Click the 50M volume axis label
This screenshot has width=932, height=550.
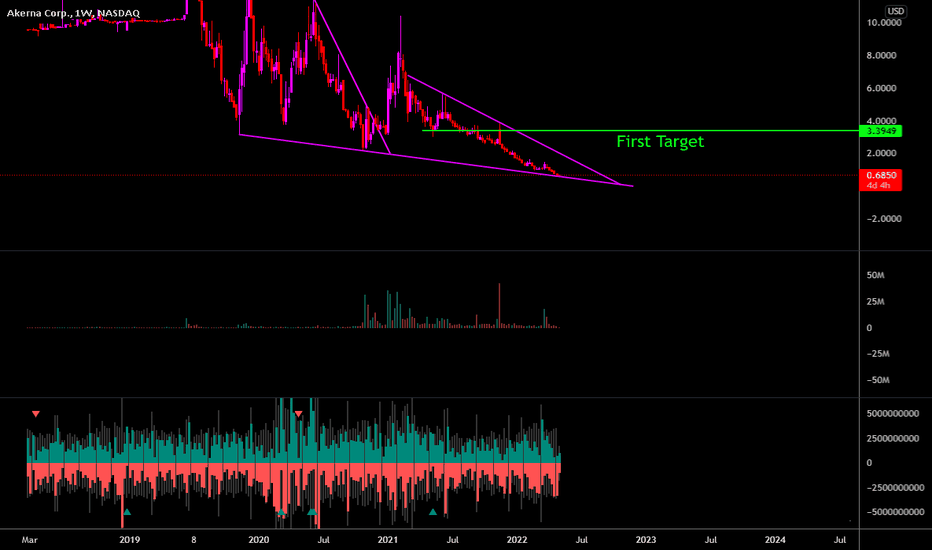coord(875,275)
